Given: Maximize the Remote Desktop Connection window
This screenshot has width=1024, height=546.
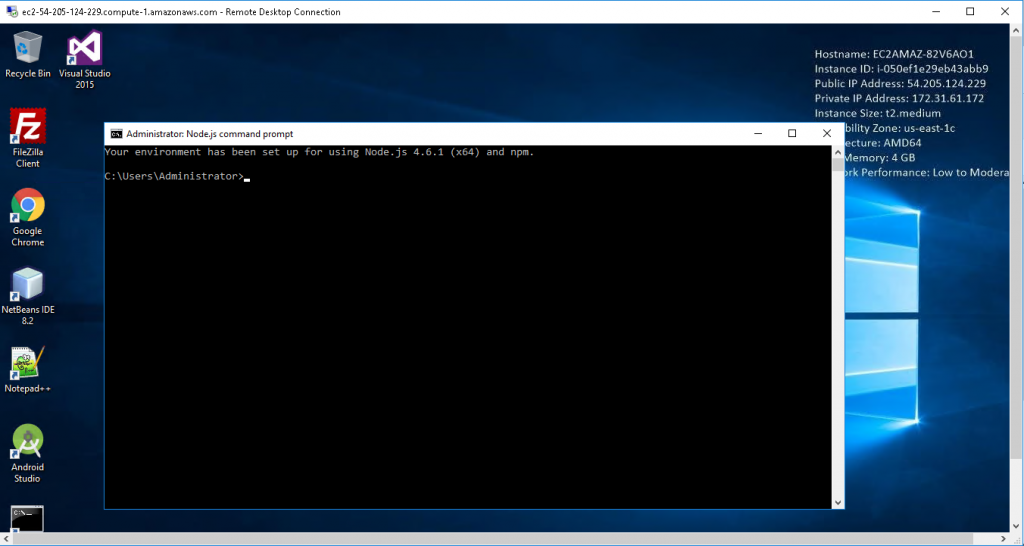Looking at the screenshot, I should click(x=969, y=12).
